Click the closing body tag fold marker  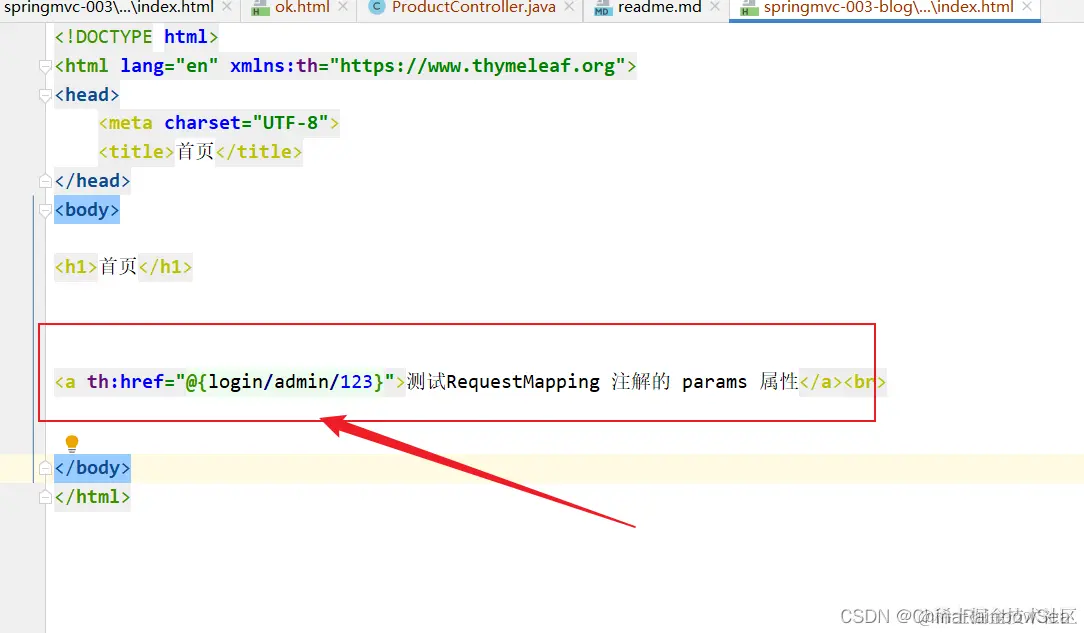tap(45, 469)
